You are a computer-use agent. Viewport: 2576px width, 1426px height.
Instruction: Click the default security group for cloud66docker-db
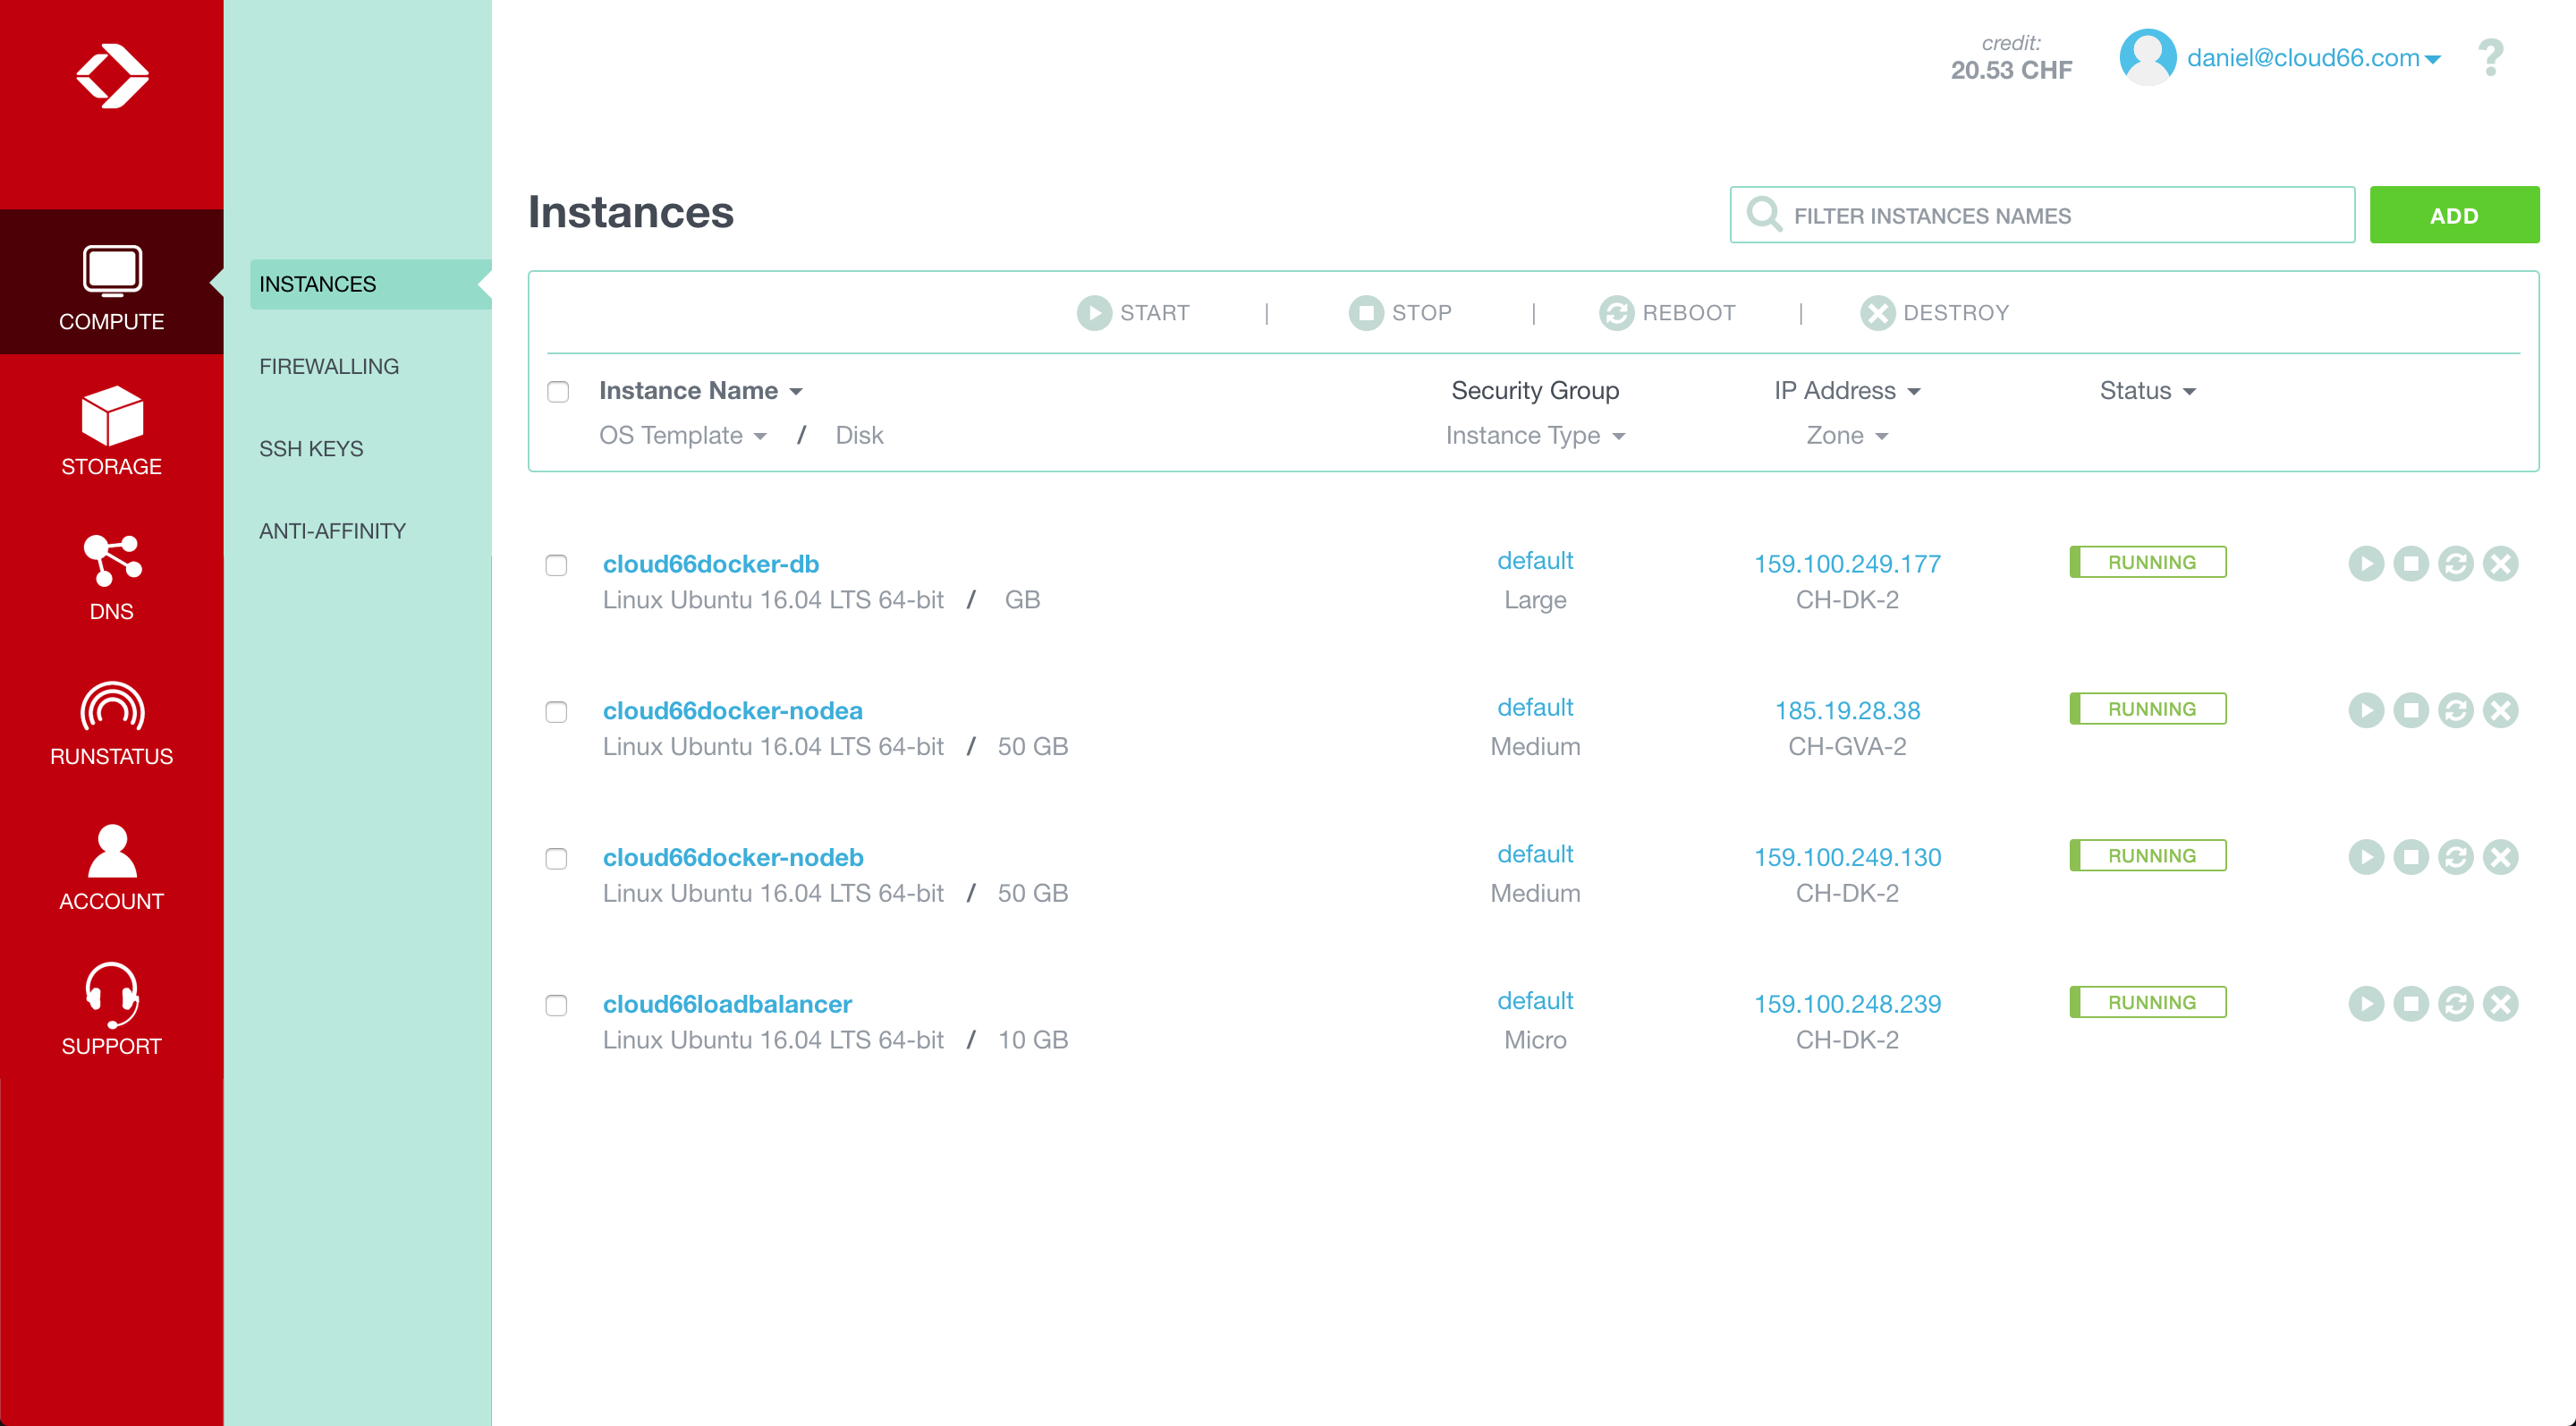tap(1535, 561)
